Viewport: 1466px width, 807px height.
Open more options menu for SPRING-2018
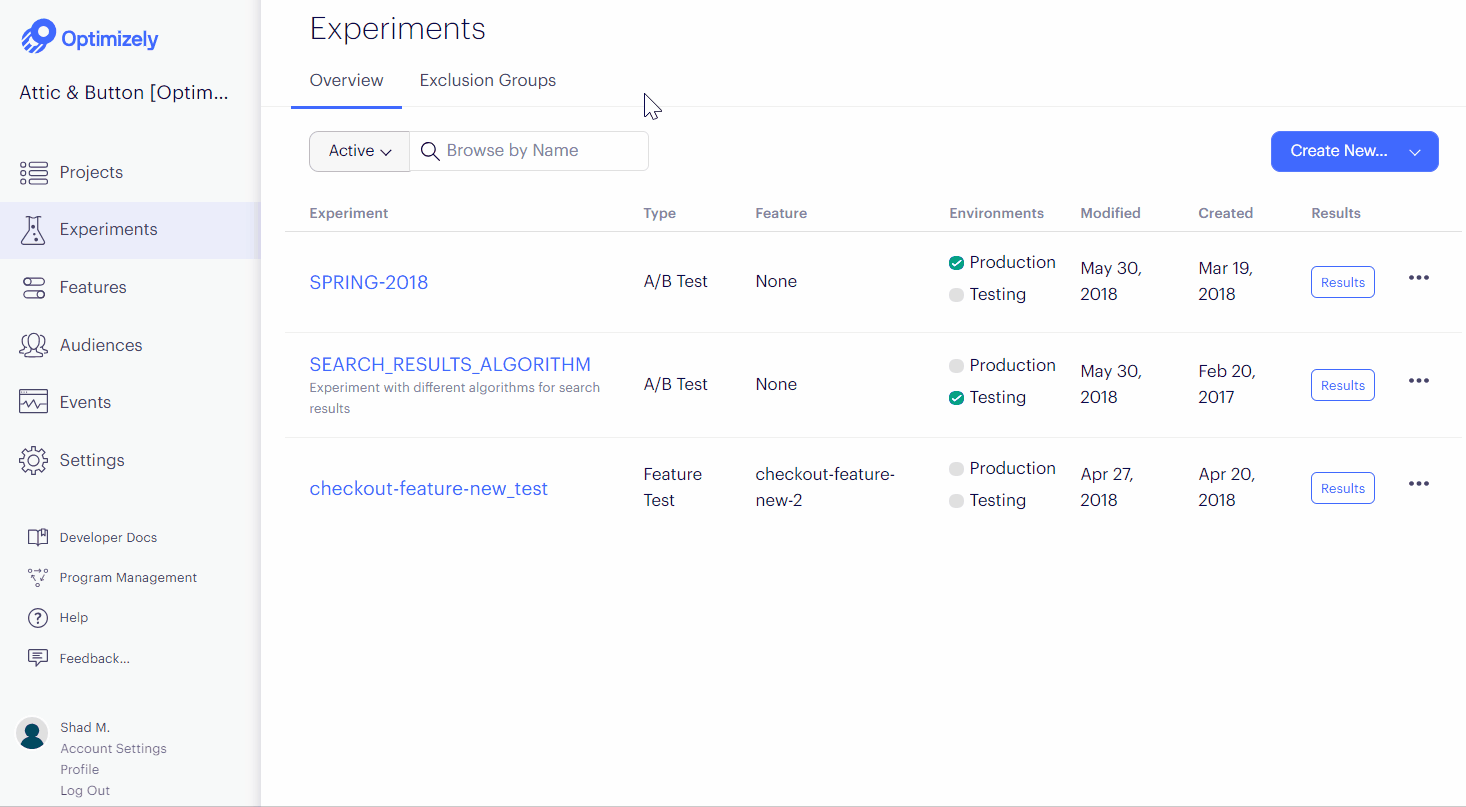pos(1418,278)
